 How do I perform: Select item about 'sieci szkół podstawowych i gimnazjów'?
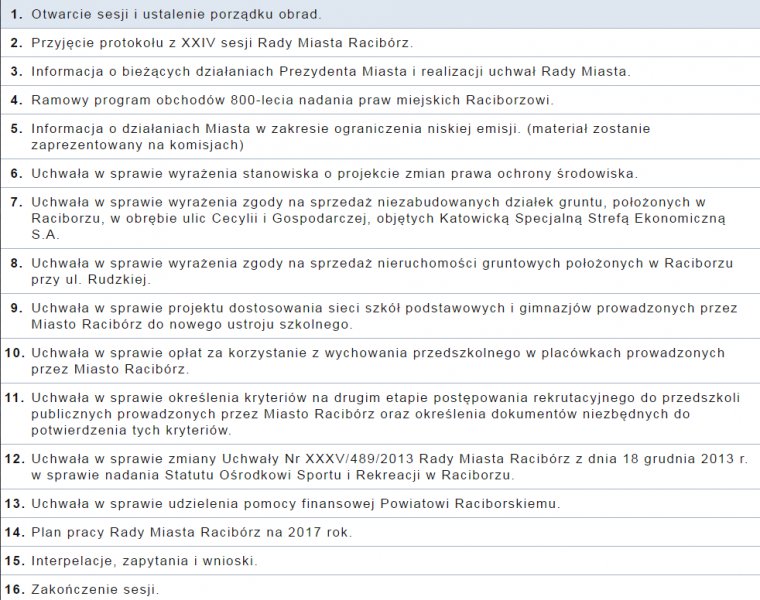click(x=380, y=316)
